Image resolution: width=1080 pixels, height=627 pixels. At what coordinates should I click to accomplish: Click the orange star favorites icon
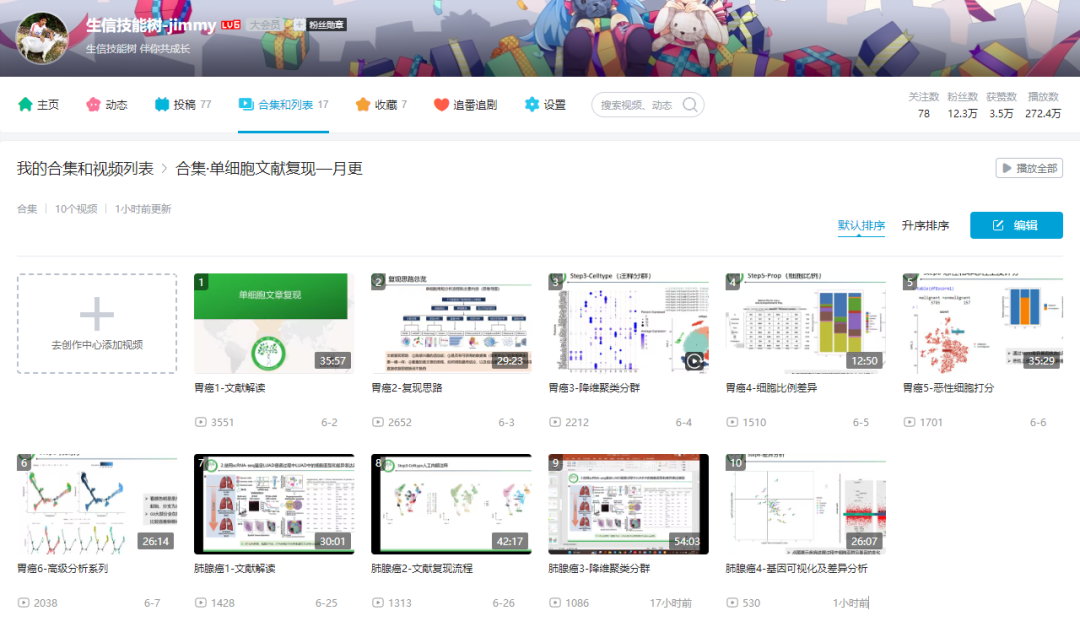coord(363,105)
